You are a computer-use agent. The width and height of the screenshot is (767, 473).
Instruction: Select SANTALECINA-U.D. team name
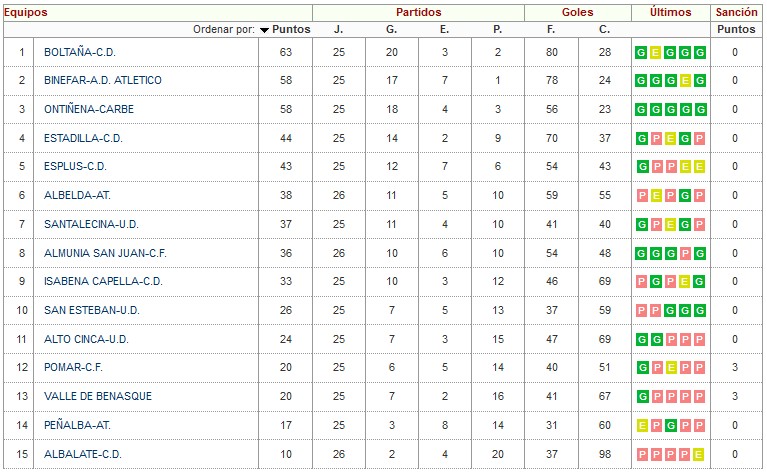91,224
